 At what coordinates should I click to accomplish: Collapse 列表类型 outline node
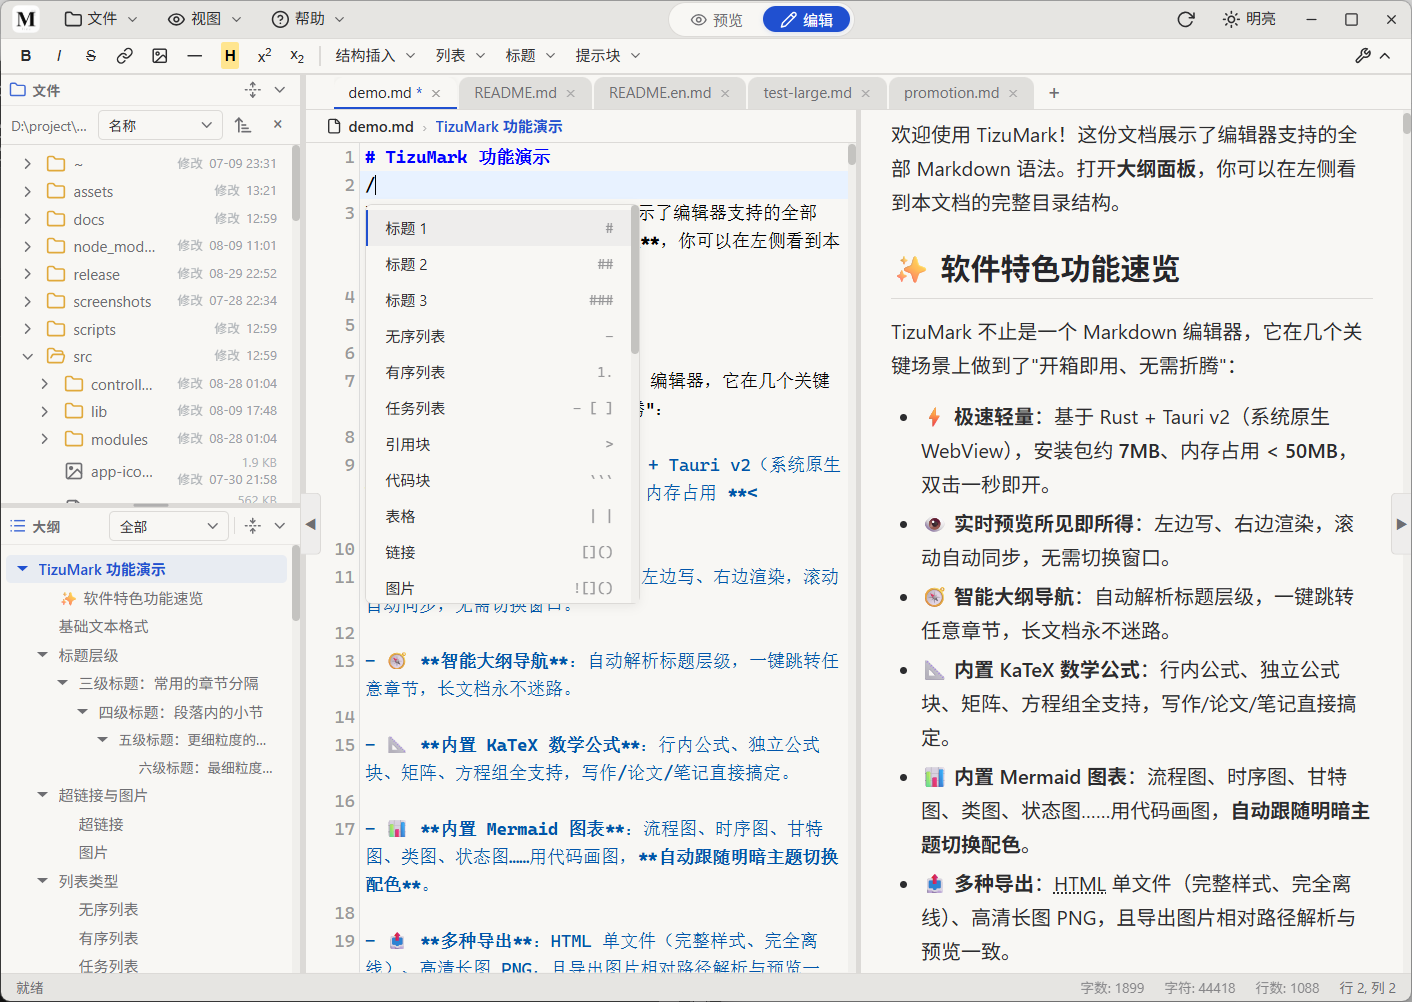tap(42, 881)
